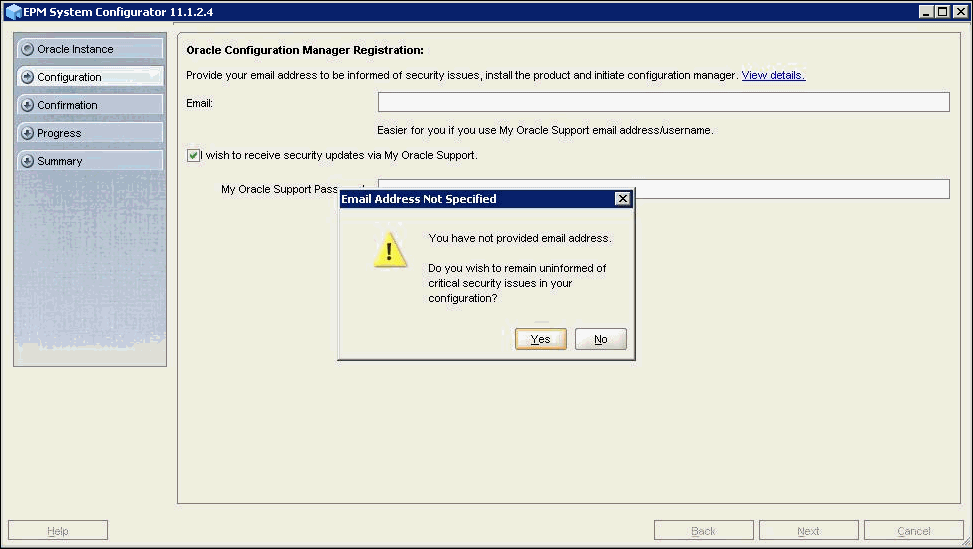The width and height of the screenshot is (973, 549).
Task: Select the Summary step label
Action: [x=60, y=161]
